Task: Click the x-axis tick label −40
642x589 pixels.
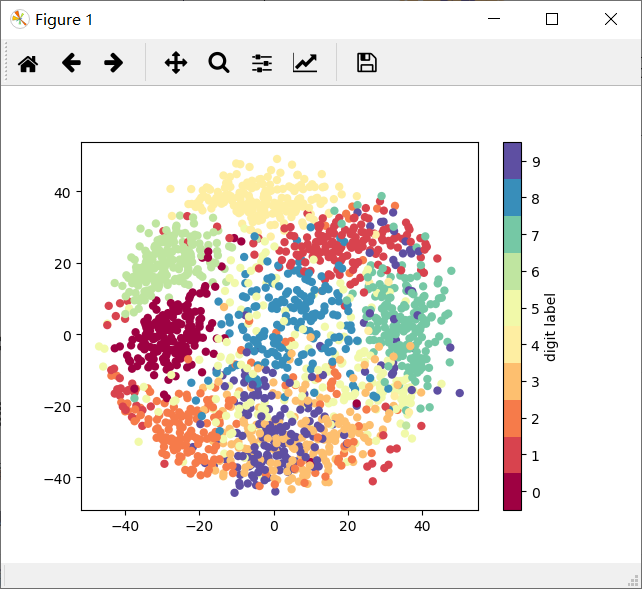Action: 125,526
